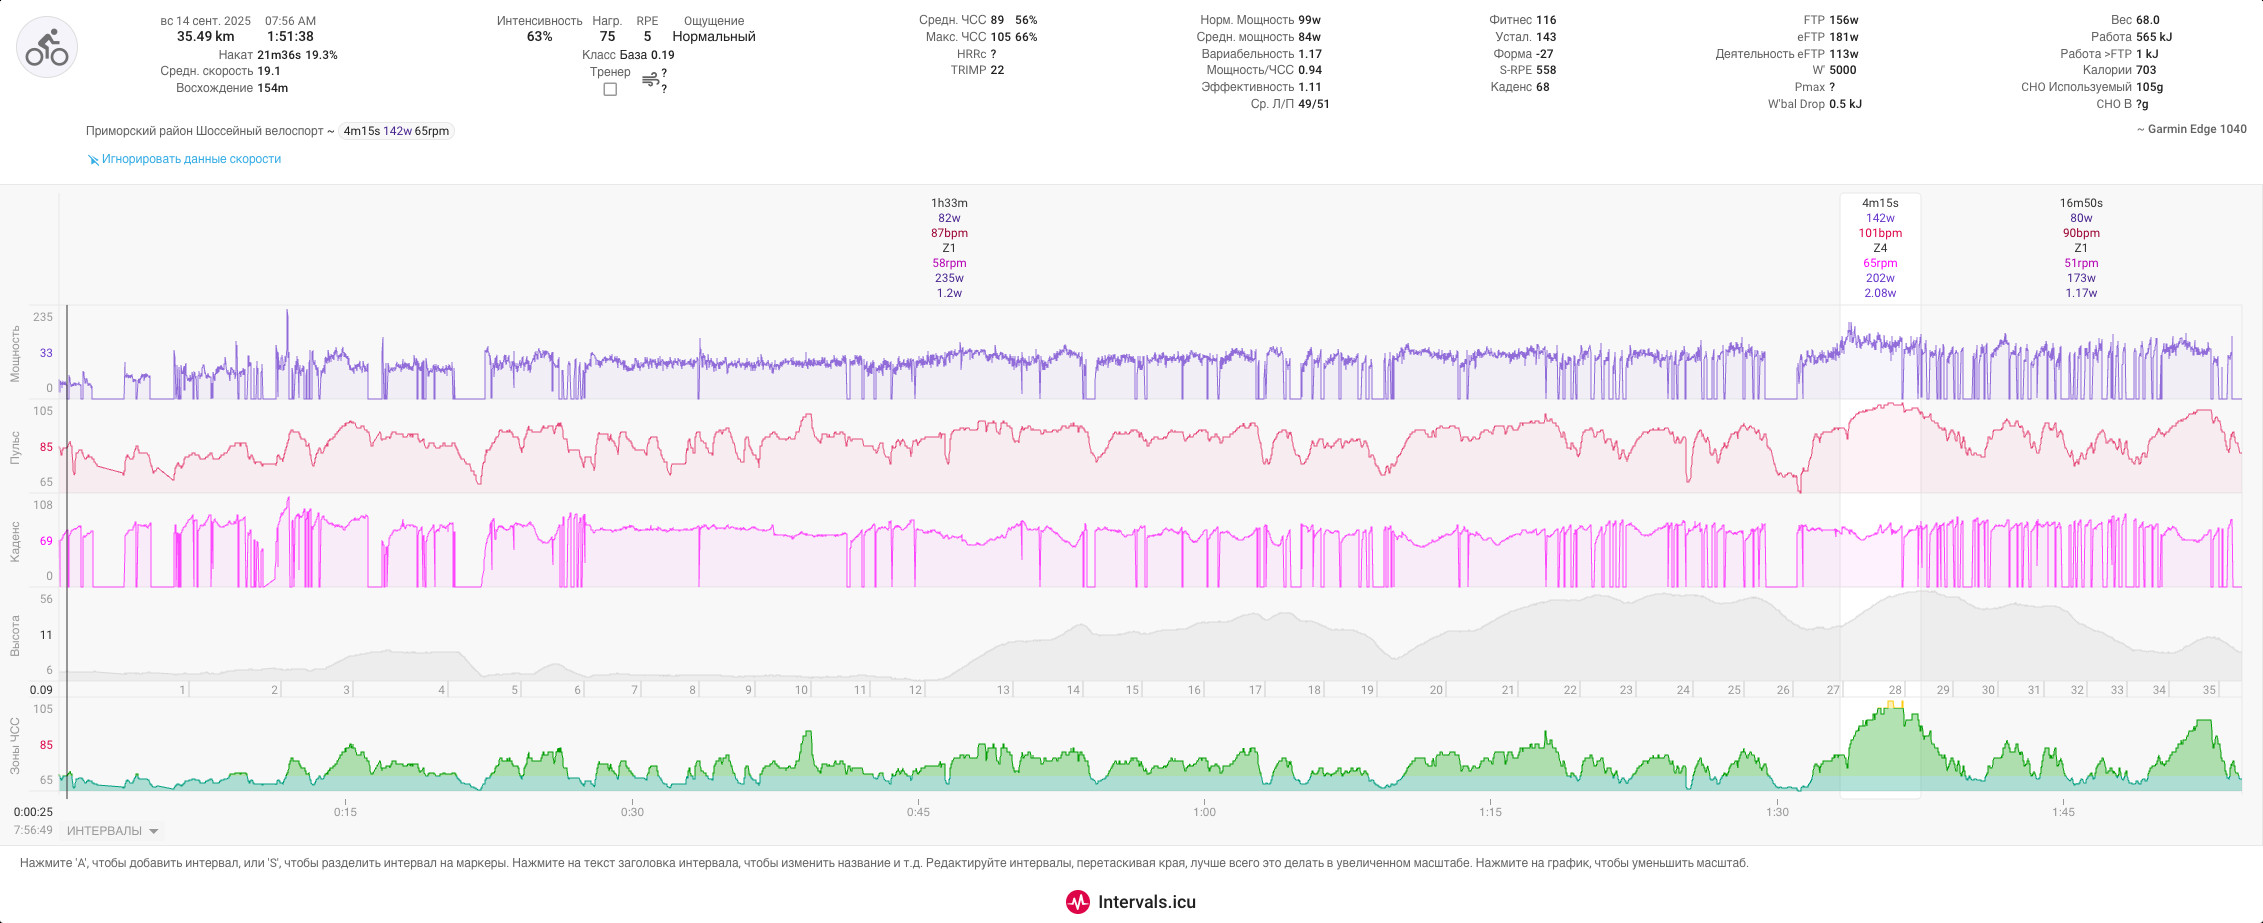This screenshot has width=2263, height=923.
Task: Click the Intervals.icu heart logo
Action: click(1078, 902)
